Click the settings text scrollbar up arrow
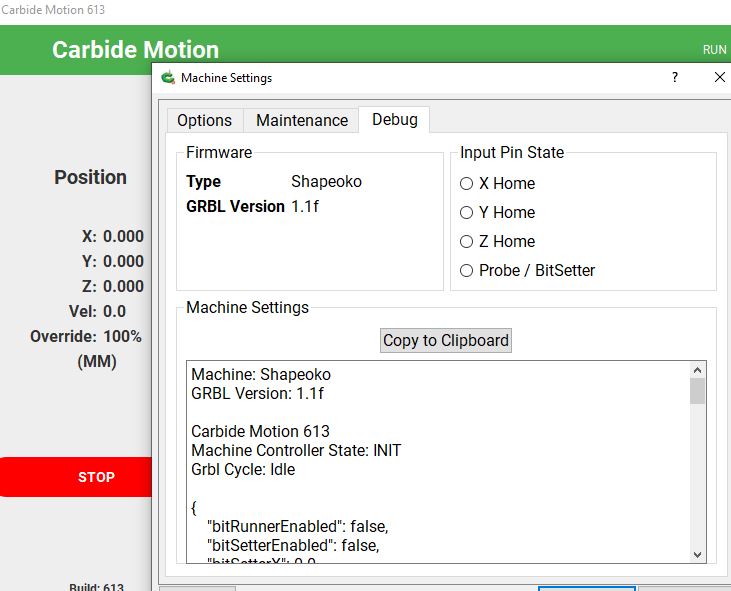The image size is (731, 591). (x=697, y=370)
